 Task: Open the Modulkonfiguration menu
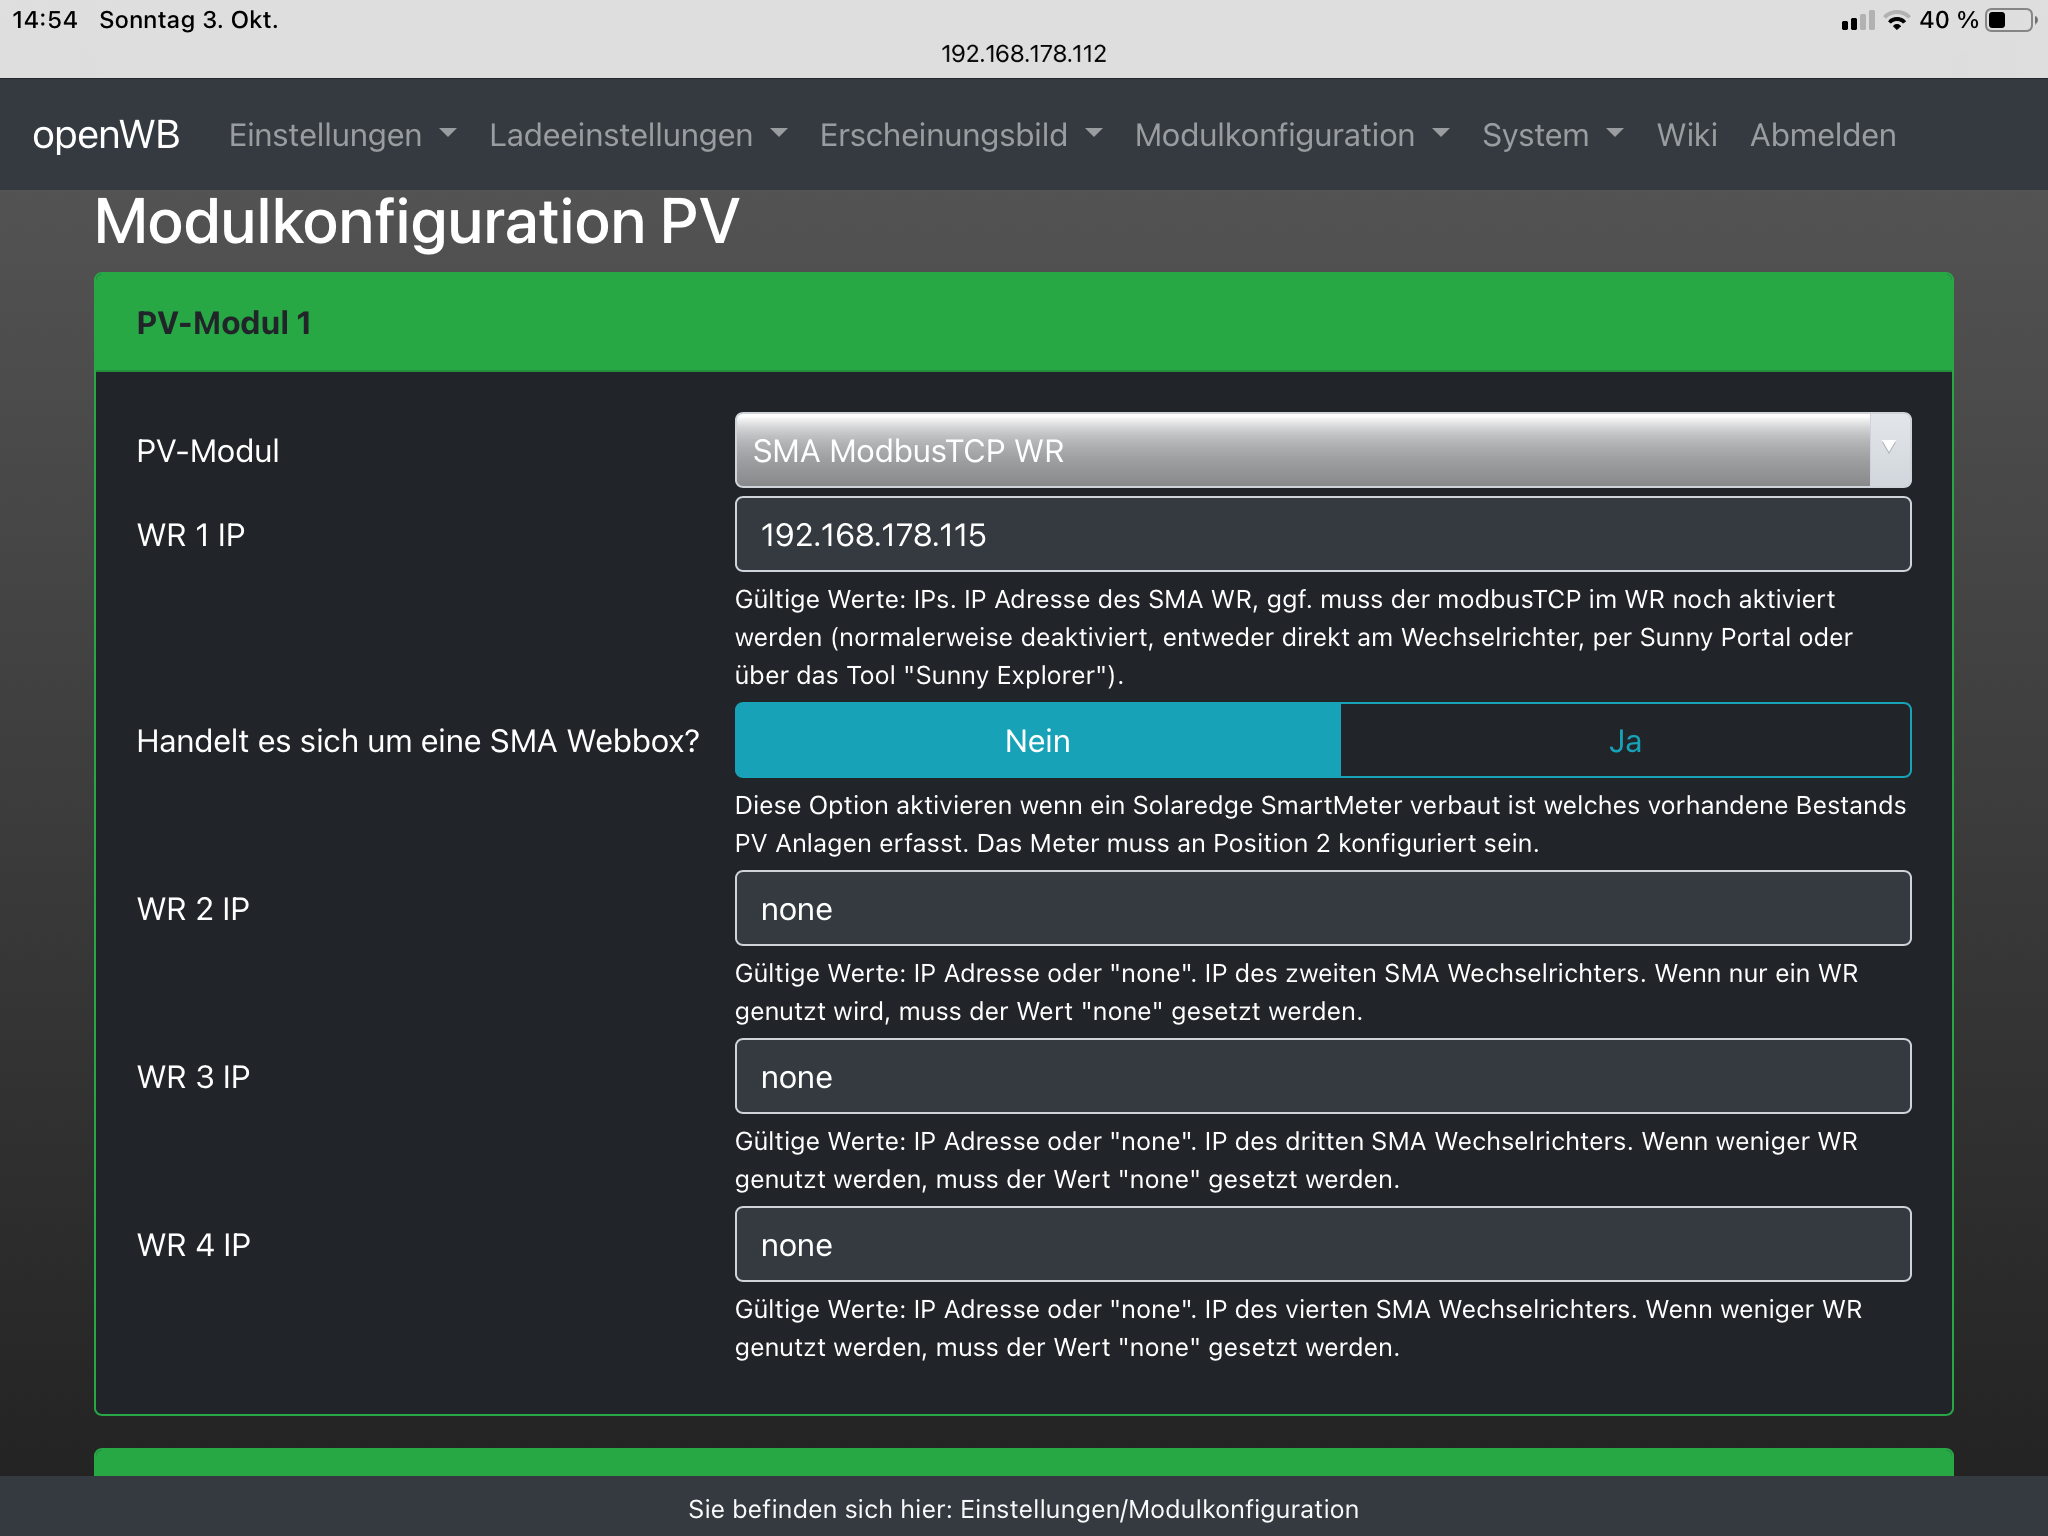pos(1291,135)
